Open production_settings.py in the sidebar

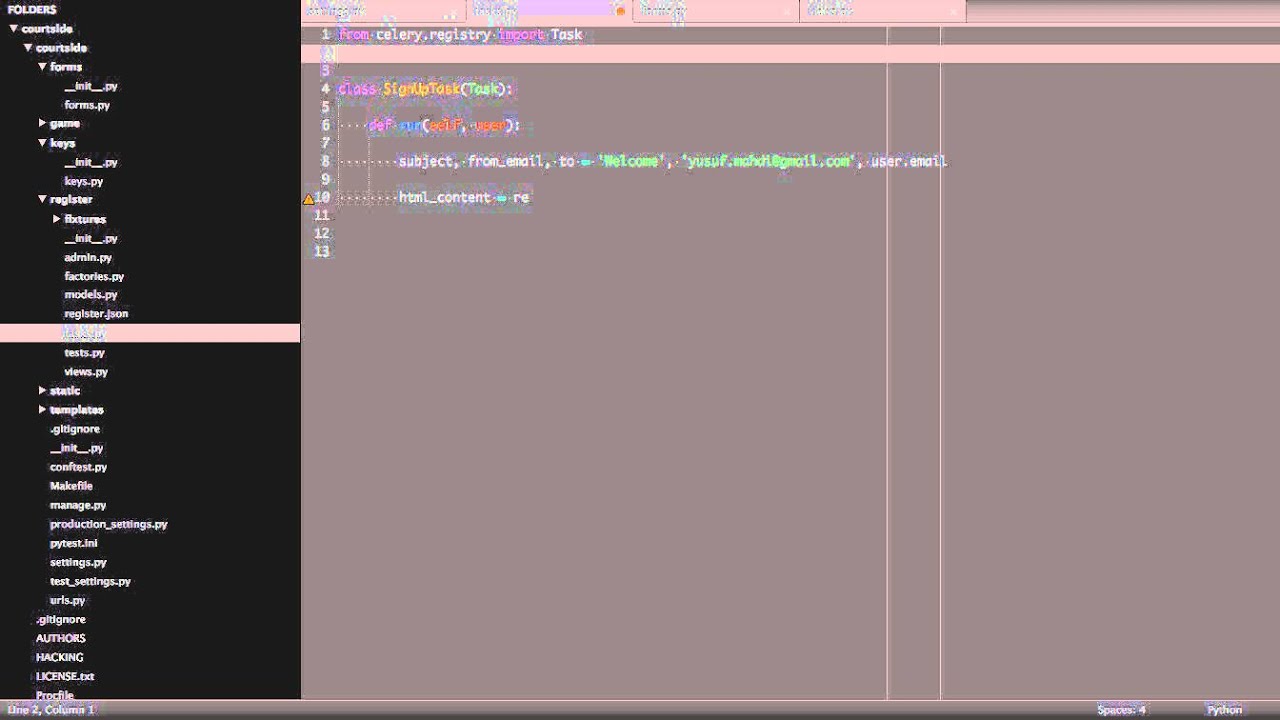click(109, 524)
